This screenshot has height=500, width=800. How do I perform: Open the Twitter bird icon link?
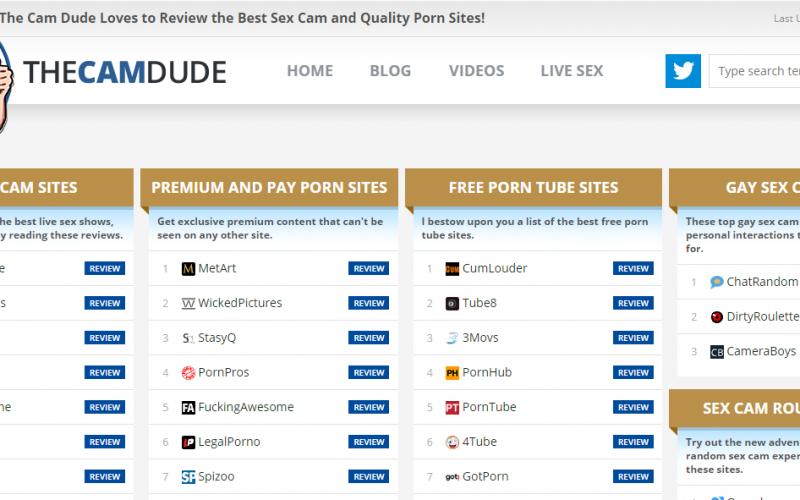pos(683,71)
